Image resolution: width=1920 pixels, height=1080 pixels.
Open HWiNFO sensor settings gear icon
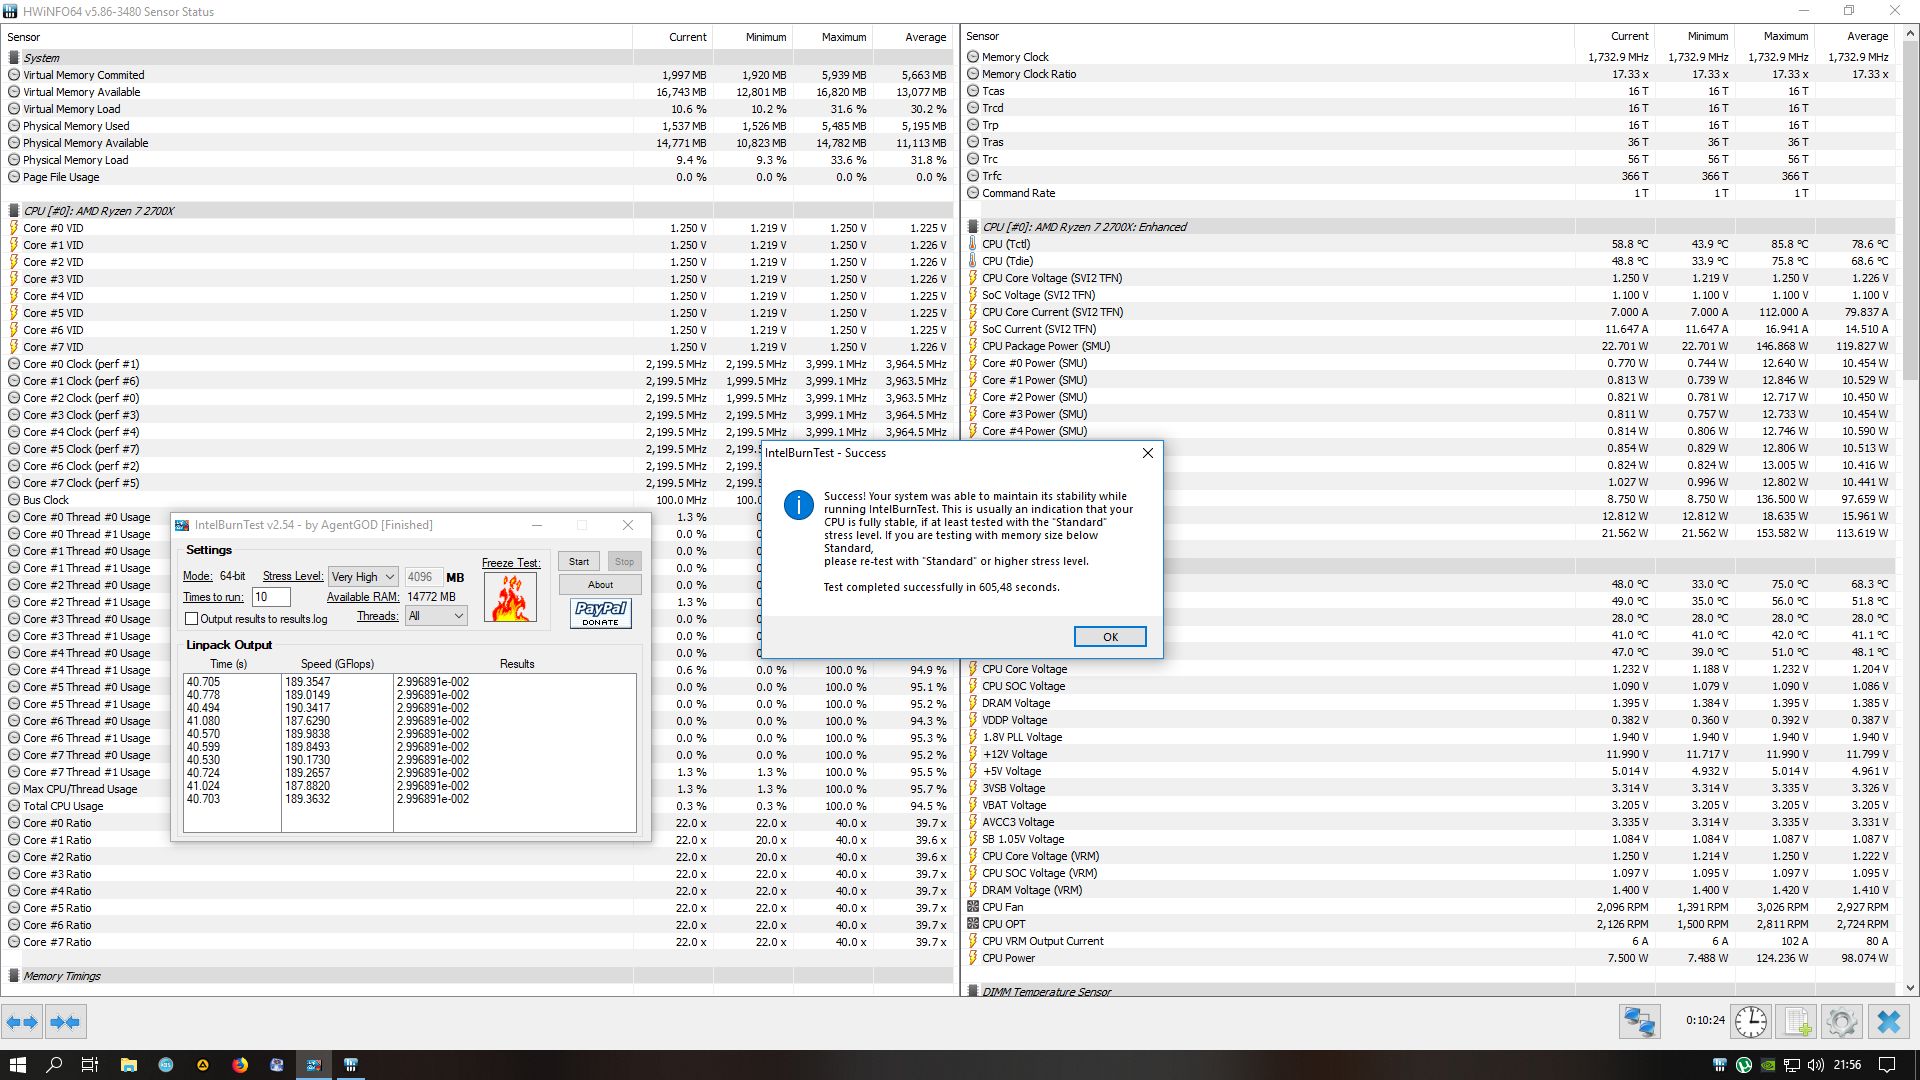1841,1021
